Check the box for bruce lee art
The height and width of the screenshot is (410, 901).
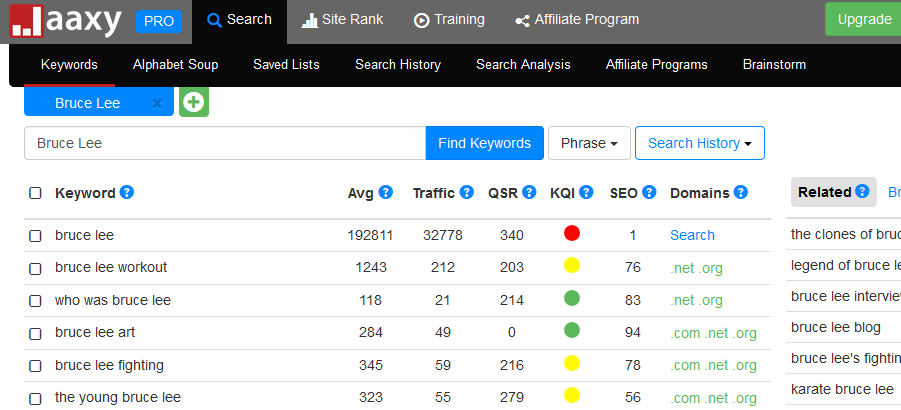[x=36, y=333]
